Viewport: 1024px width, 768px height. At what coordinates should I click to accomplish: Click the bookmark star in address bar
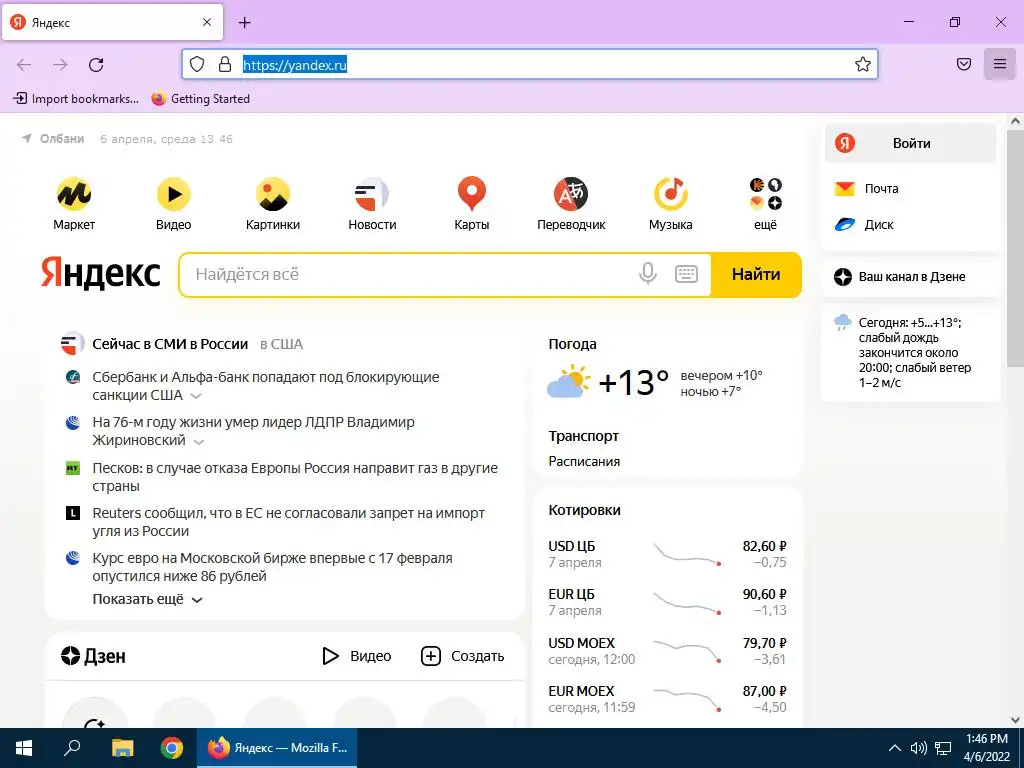863,64
